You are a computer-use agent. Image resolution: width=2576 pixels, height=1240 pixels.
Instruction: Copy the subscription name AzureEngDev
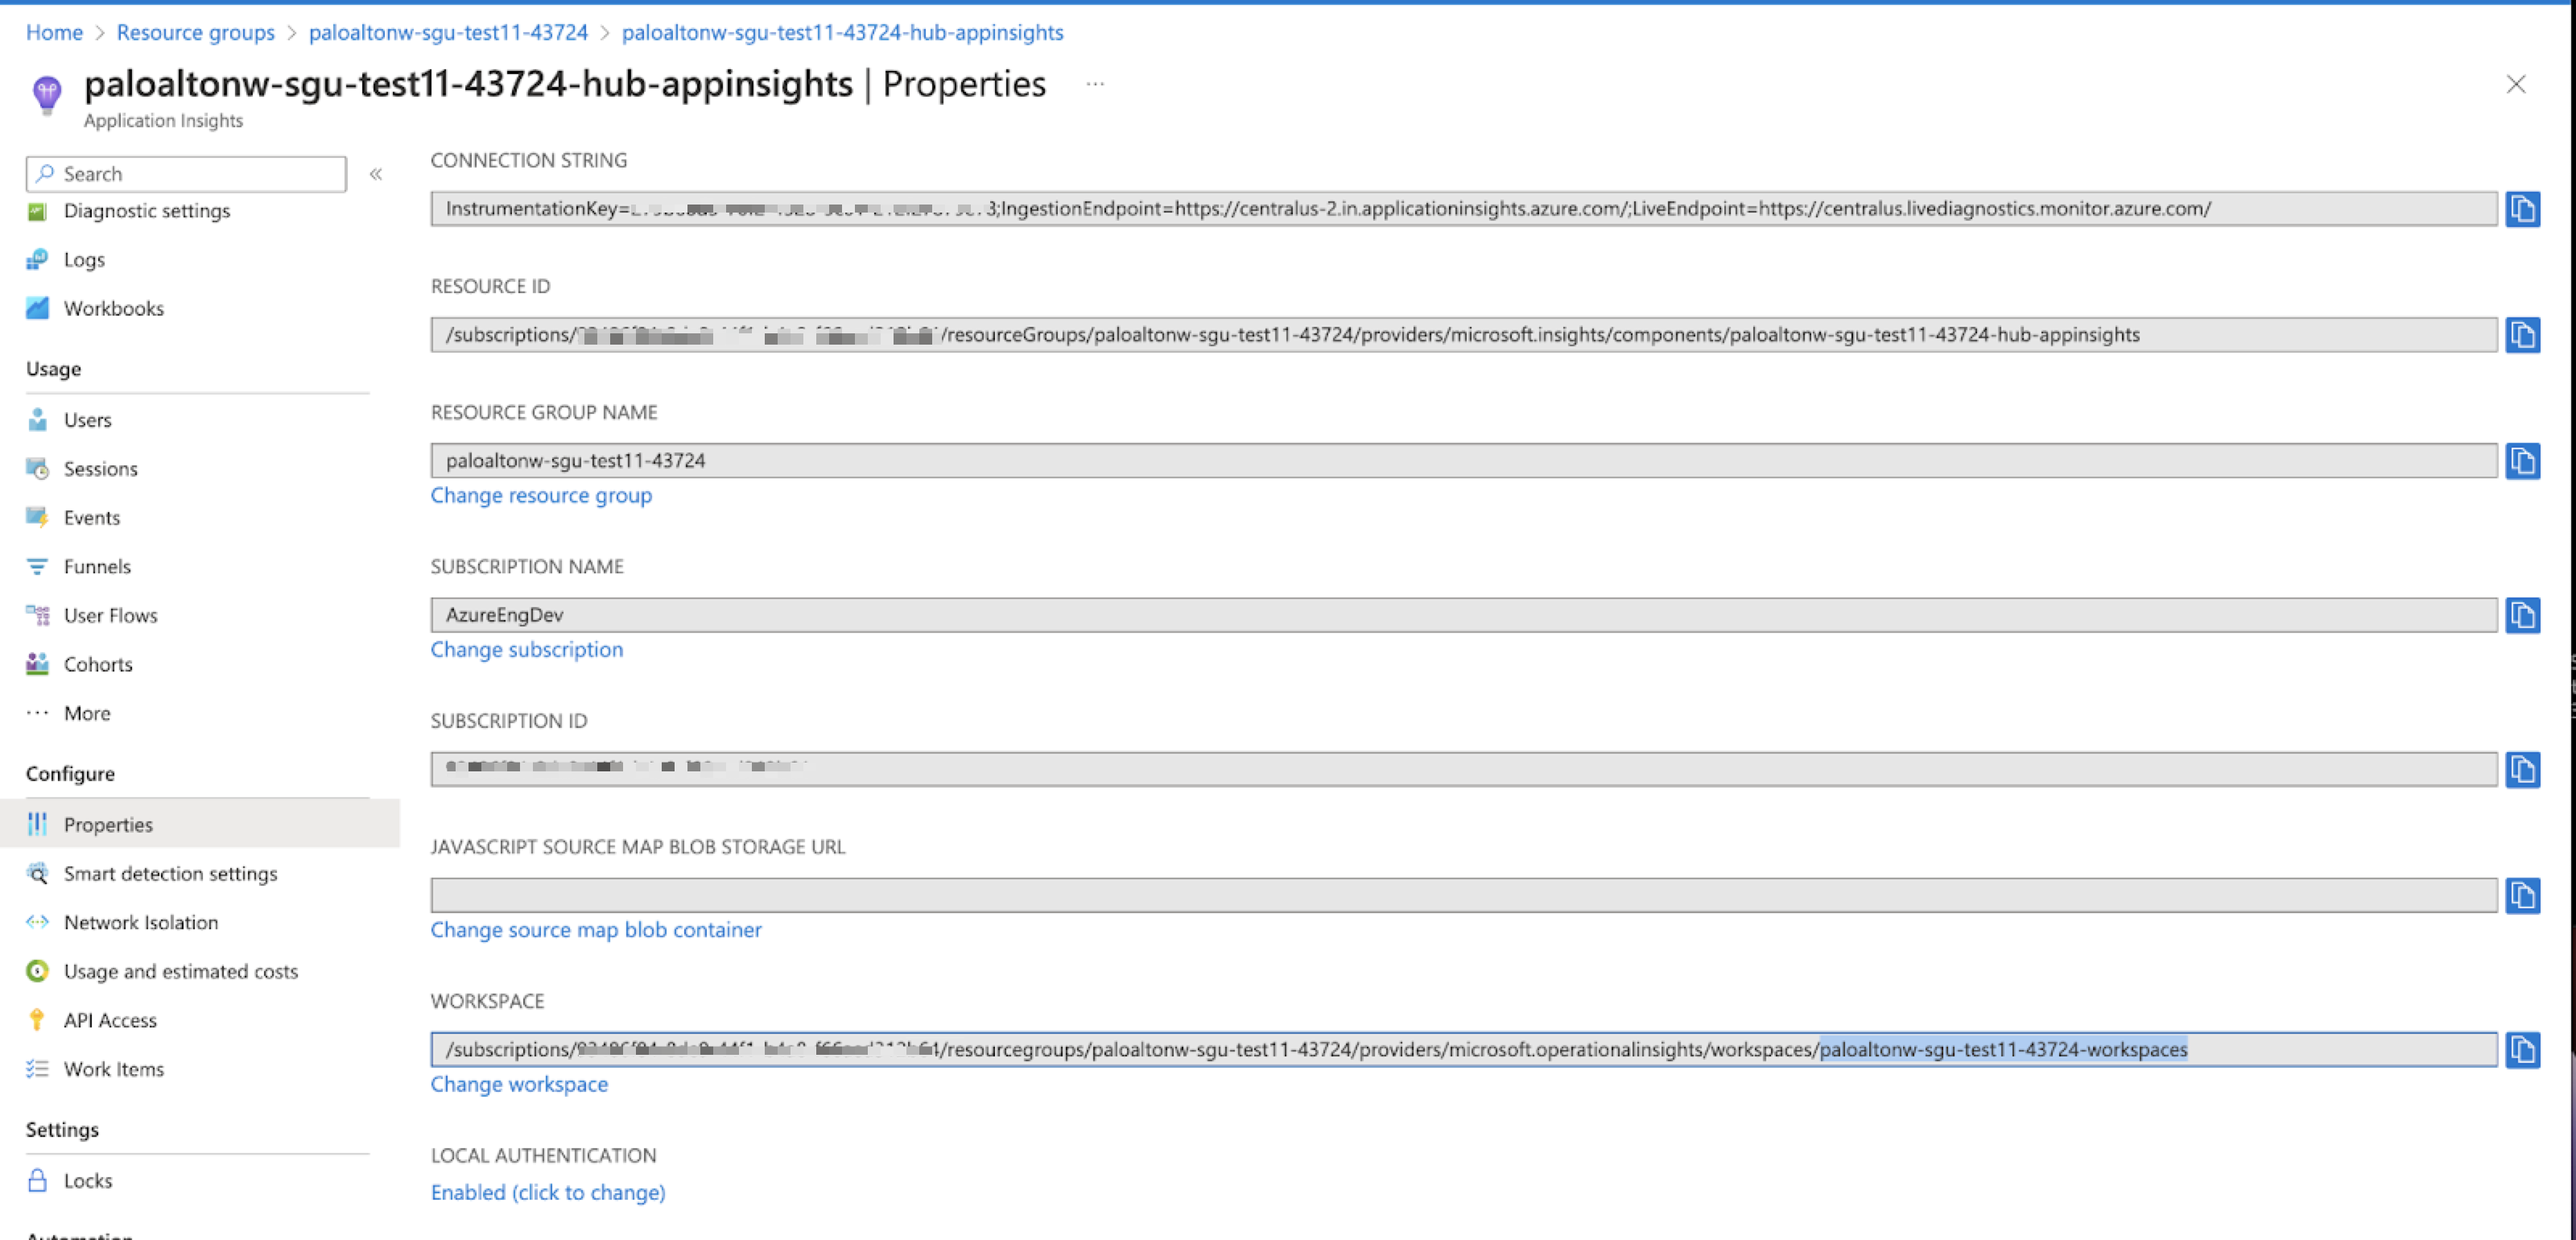2522,615
